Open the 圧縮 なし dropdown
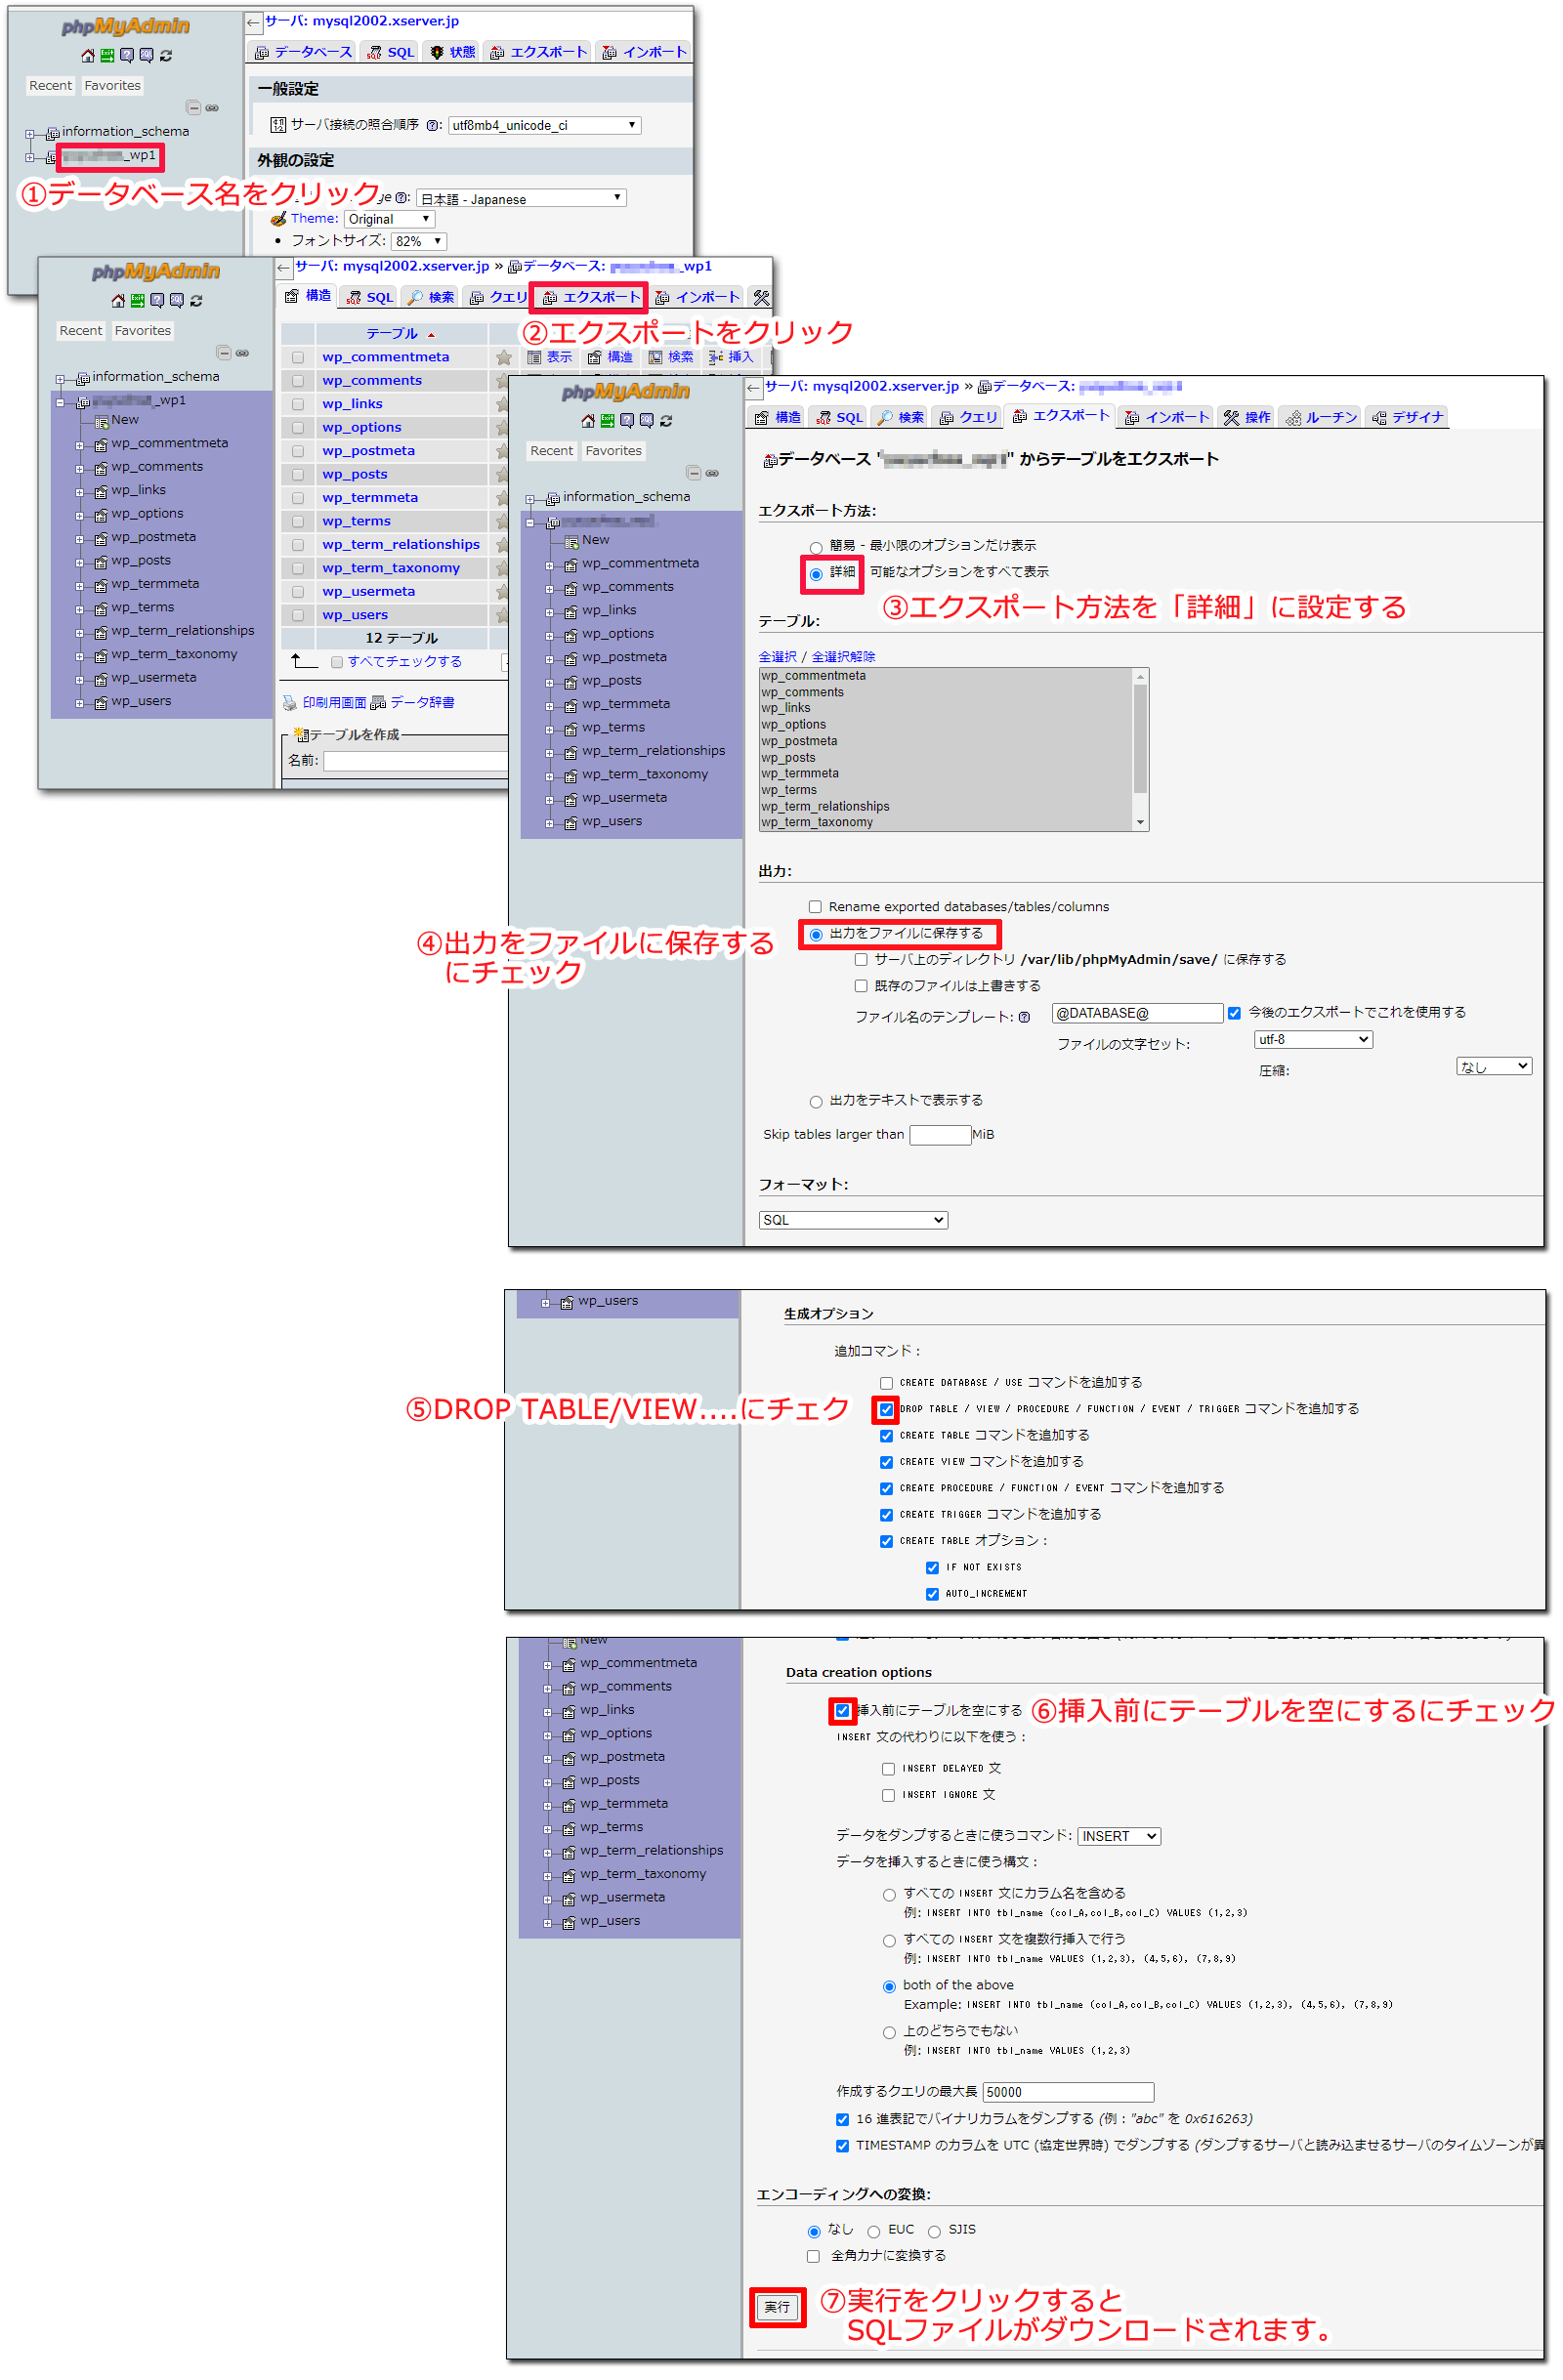Screen dimensions: 1563x2380 pos(1495,1068)
